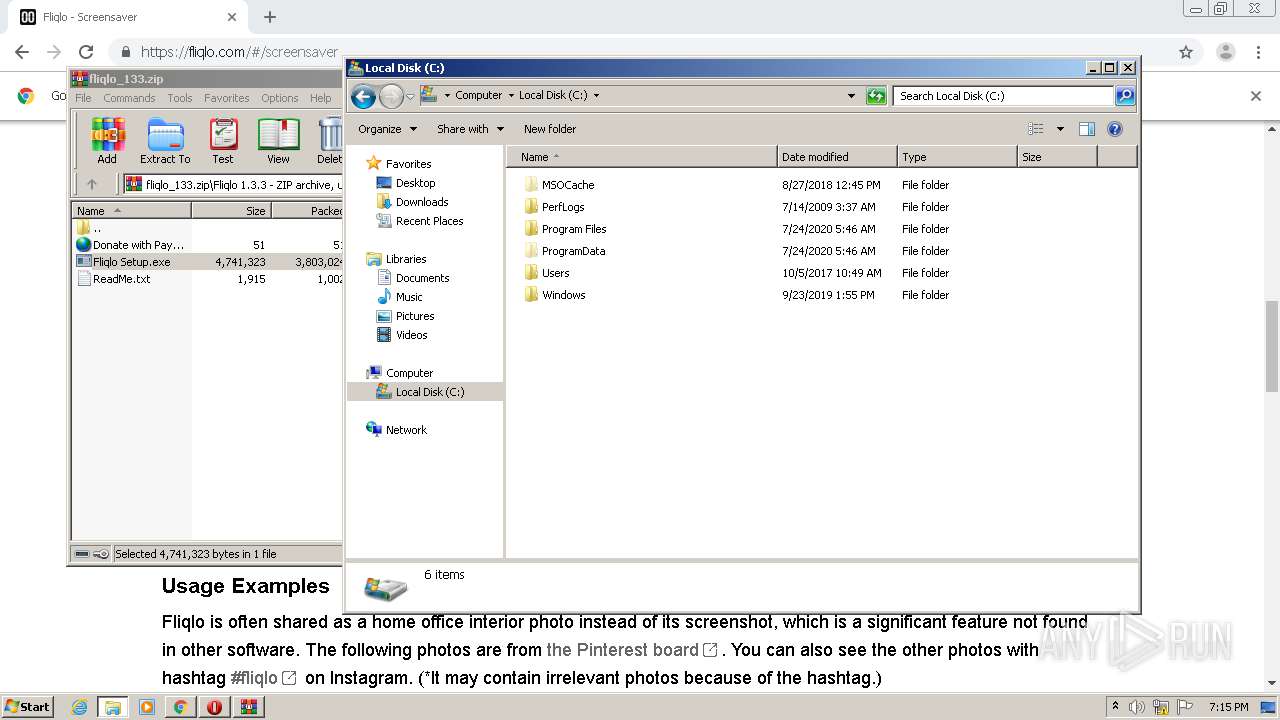
Task: Click the Windows Explorer taskbar icon
Action: 113,707
